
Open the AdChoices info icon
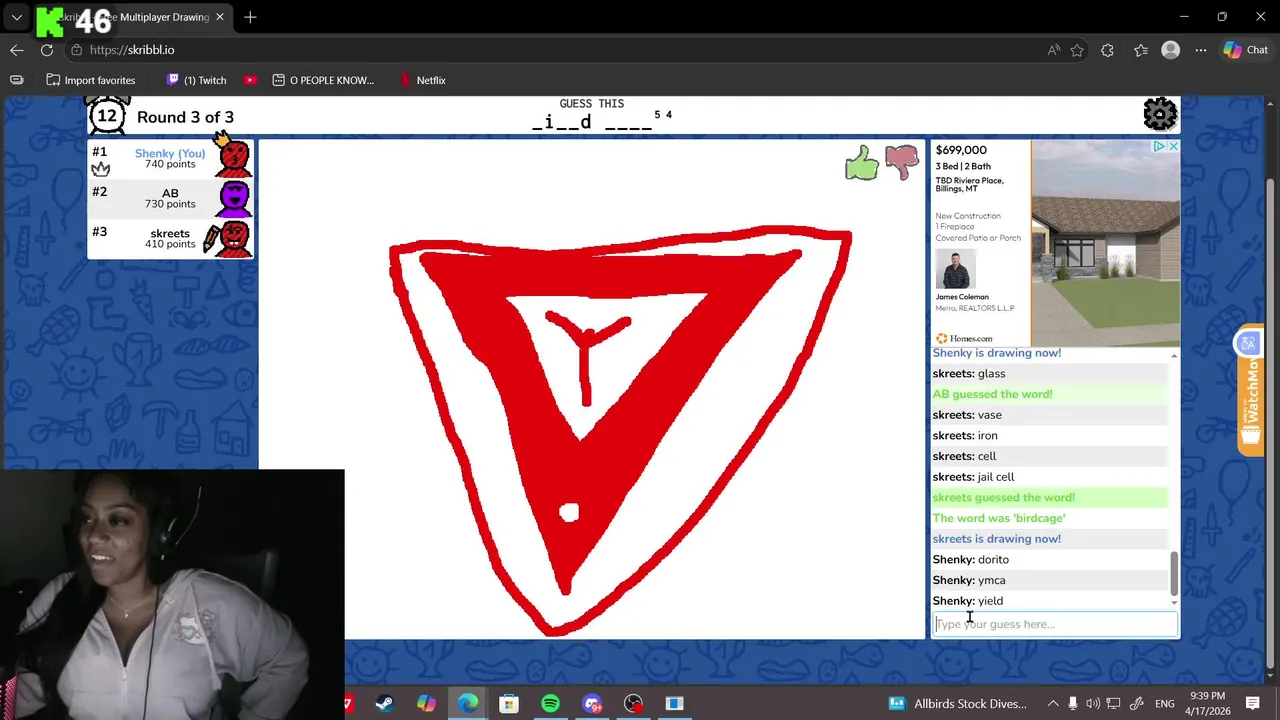click(1160, 147)
